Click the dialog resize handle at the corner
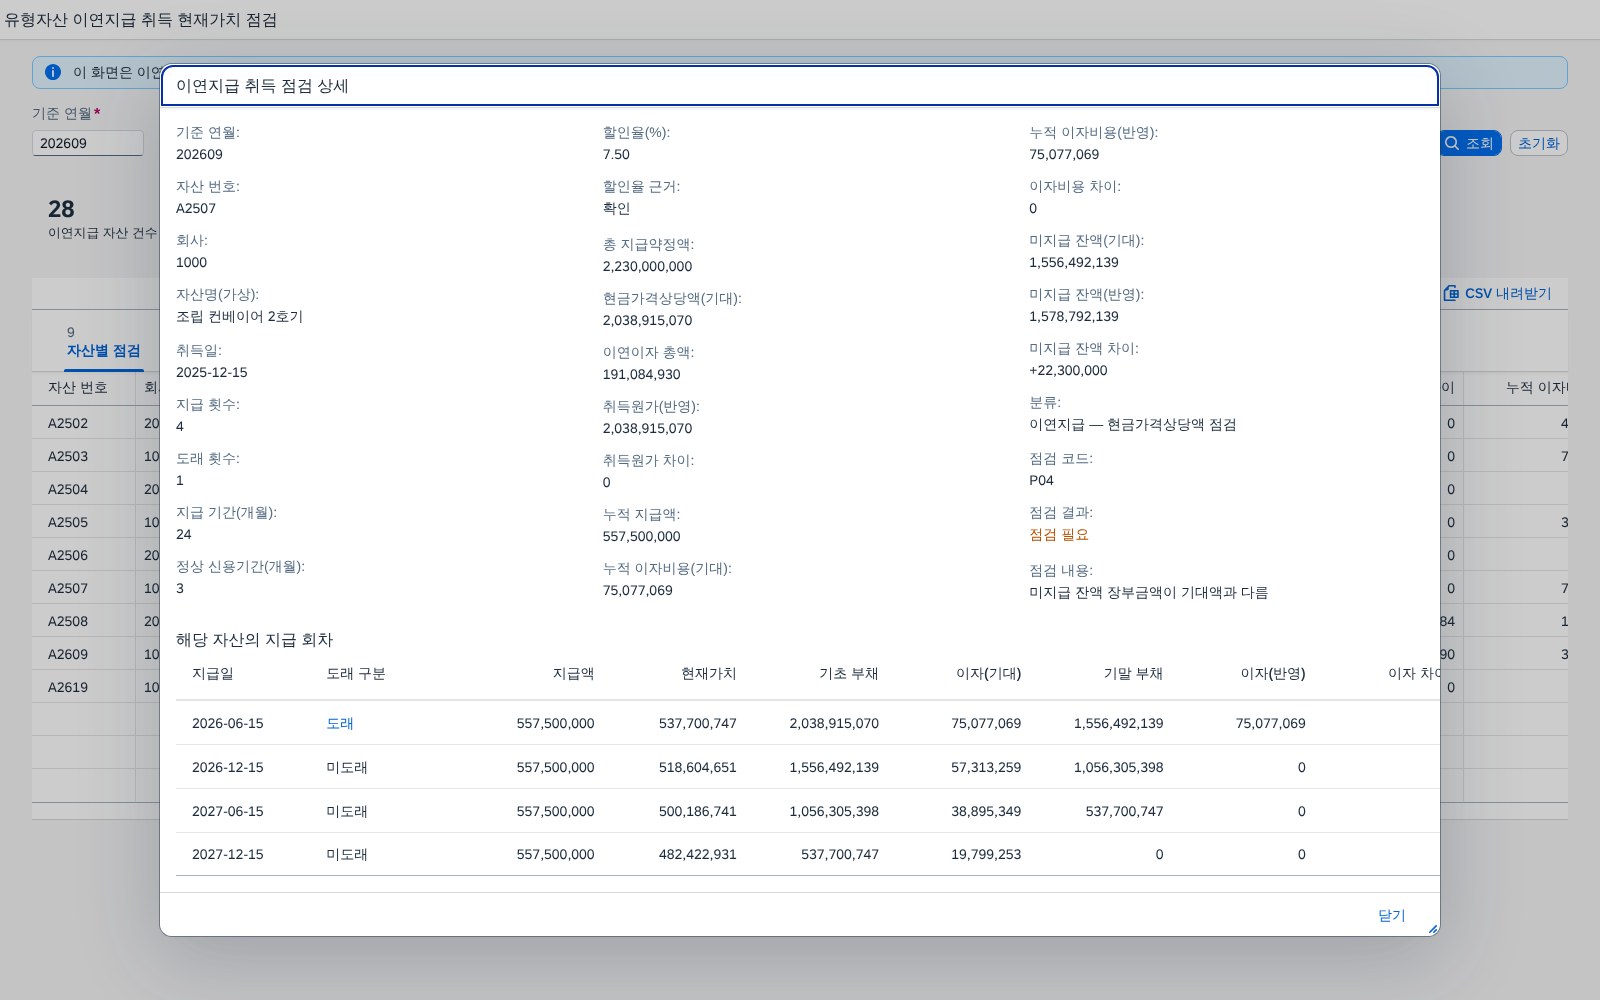Screen dimensions: 1600x1000 click(1433, 929)
